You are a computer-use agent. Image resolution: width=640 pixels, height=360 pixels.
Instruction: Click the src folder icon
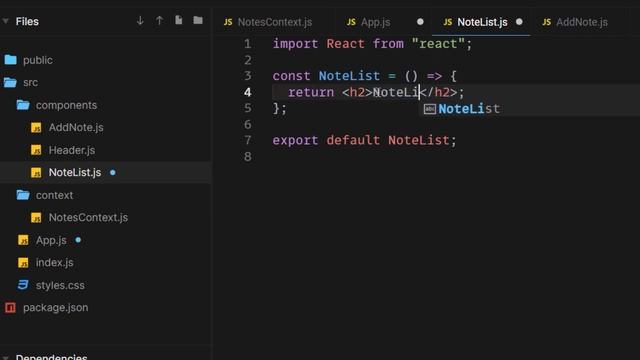click(10, 82)
